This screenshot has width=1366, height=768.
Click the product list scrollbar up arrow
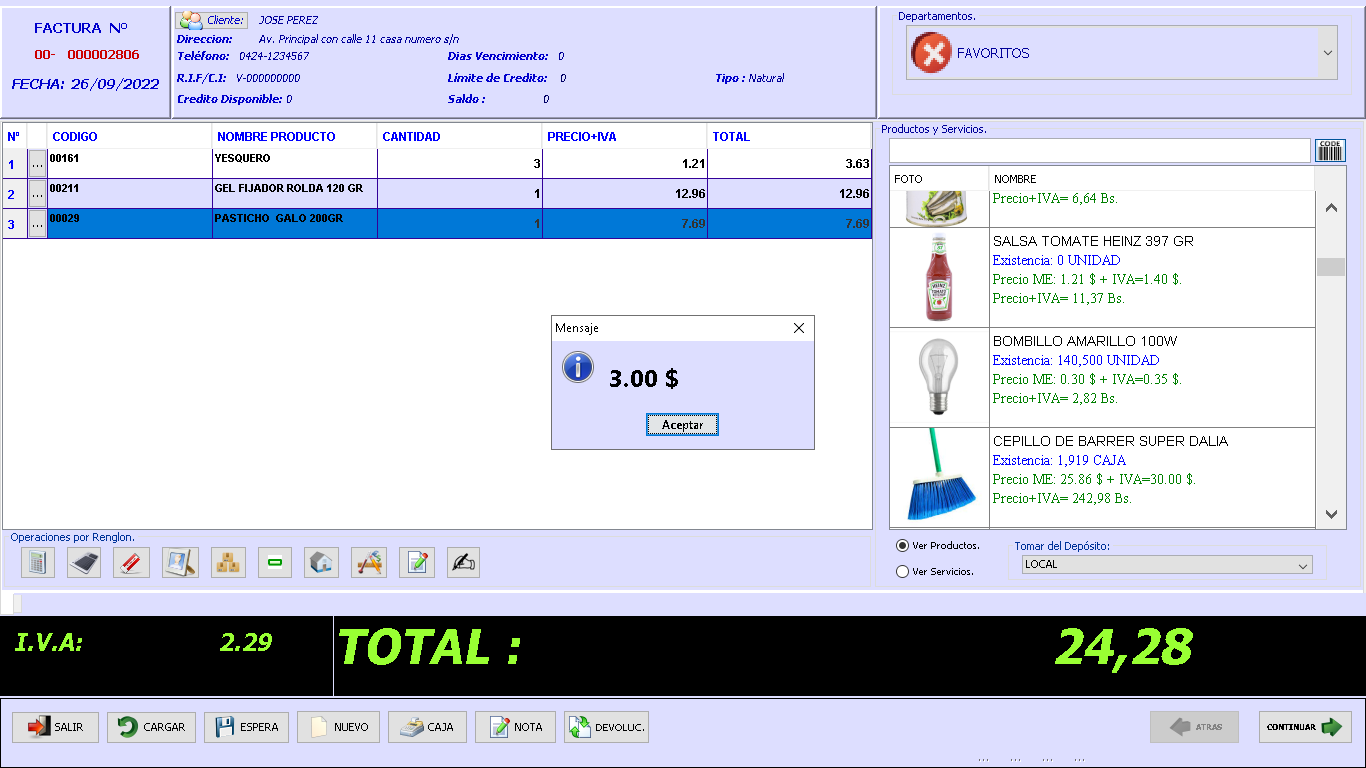pos(1330,208)
